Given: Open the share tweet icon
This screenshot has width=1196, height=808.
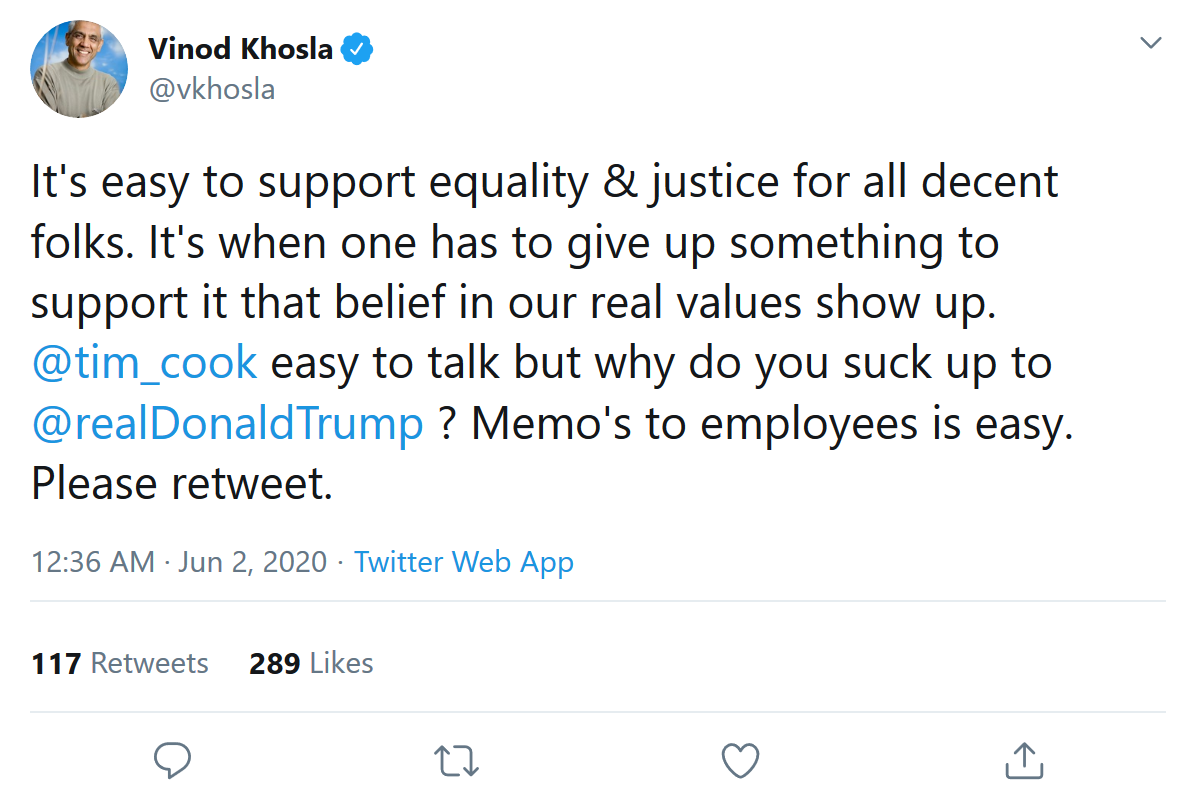Looking at the screenshot, I should coord(1023,760).
